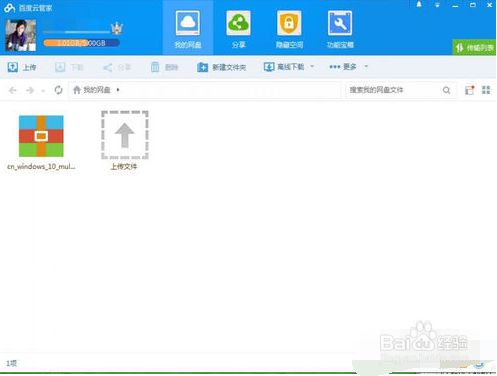Open the 更多 (More) menu
Viewport: 497px width, 376px height.
(343, 67)
